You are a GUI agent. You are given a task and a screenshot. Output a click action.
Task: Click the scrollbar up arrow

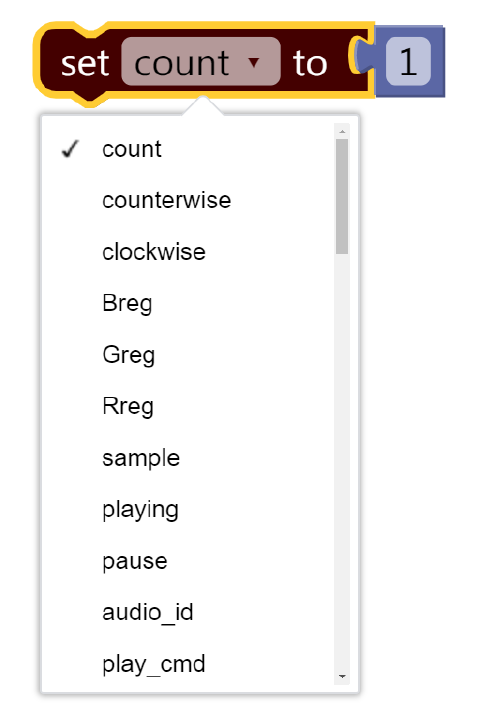coord(342,131)
